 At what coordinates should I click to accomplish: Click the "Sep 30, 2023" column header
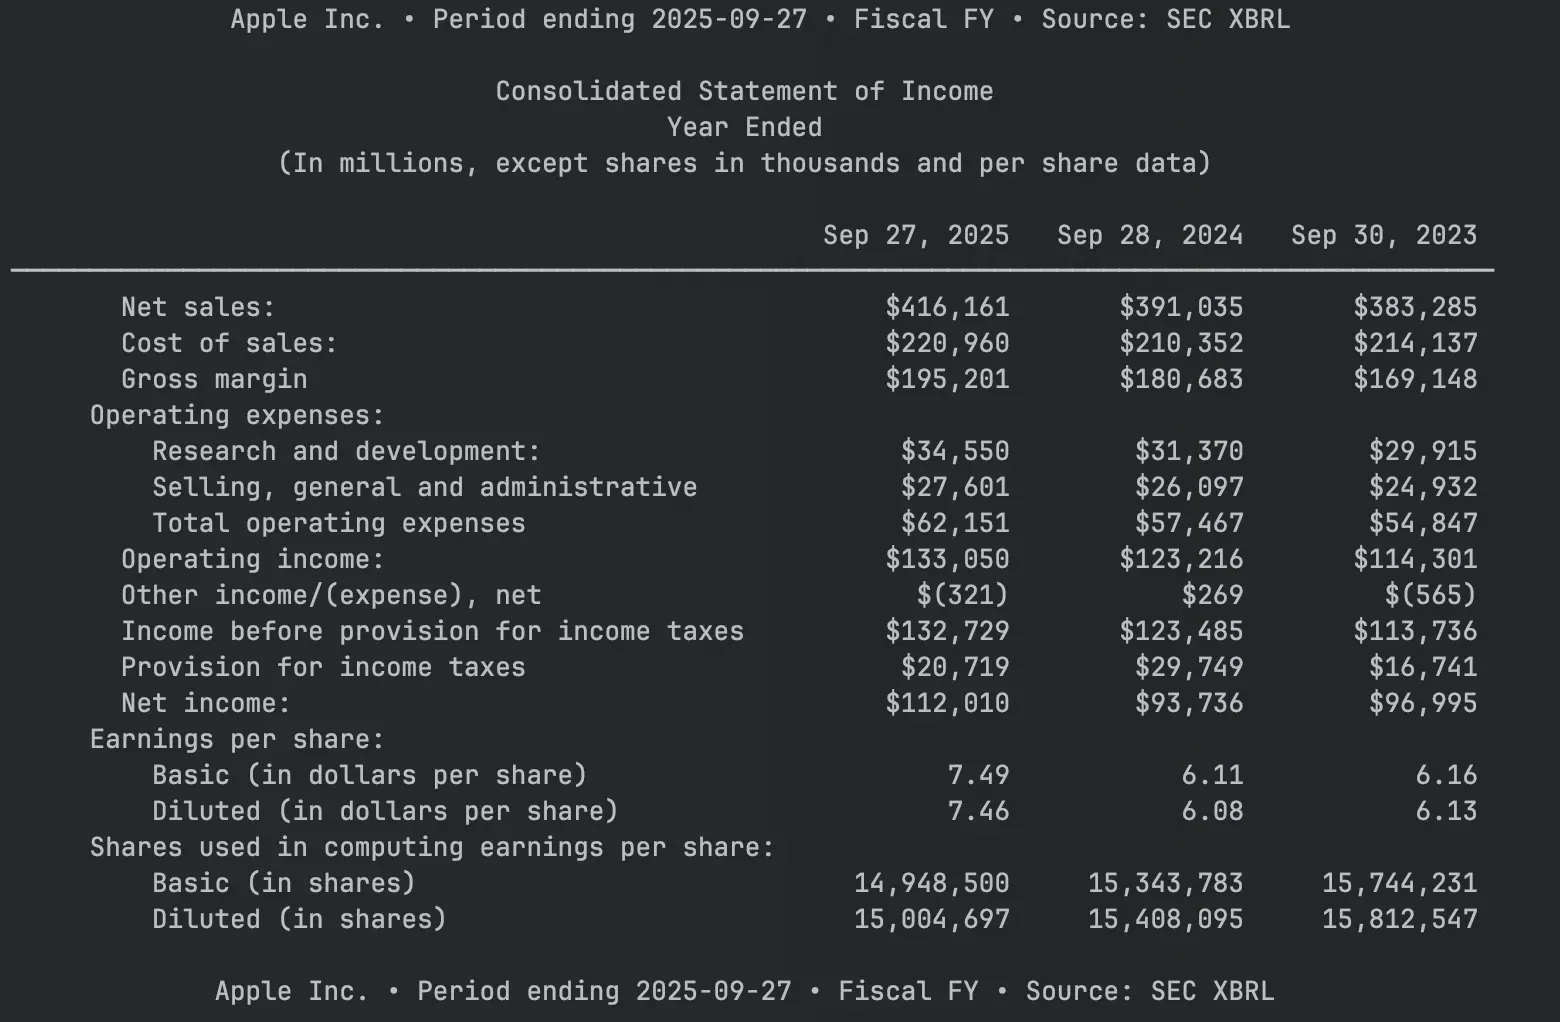(x=1384, y=235)
